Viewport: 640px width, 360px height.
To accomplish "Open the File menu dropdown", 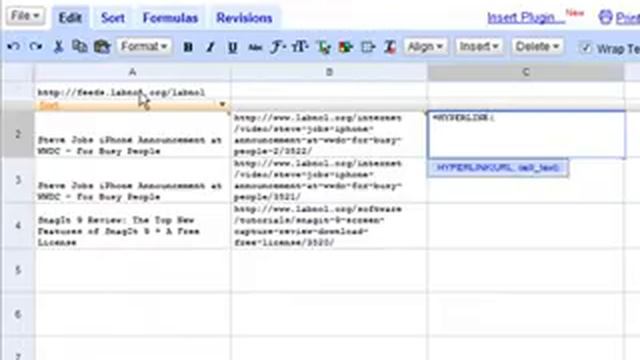I will (25, 16).
